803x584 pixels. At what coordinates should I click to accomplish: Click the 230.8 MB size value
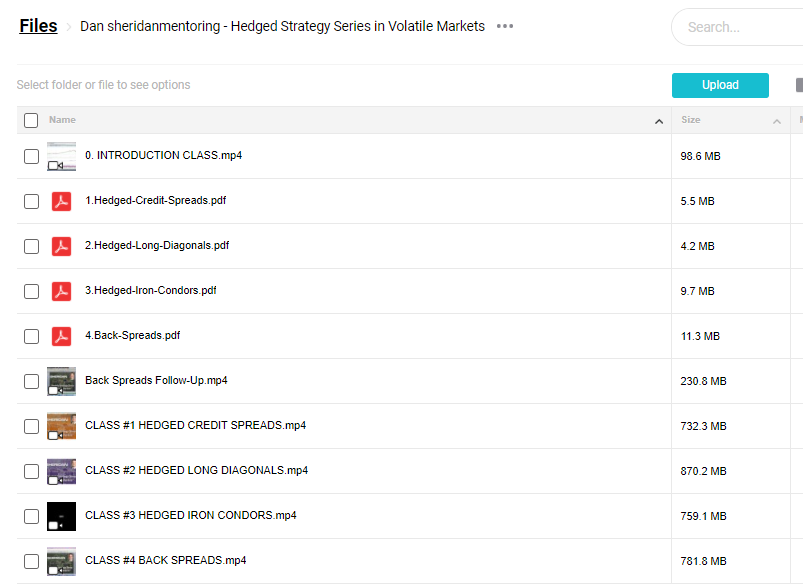point(703,381)
